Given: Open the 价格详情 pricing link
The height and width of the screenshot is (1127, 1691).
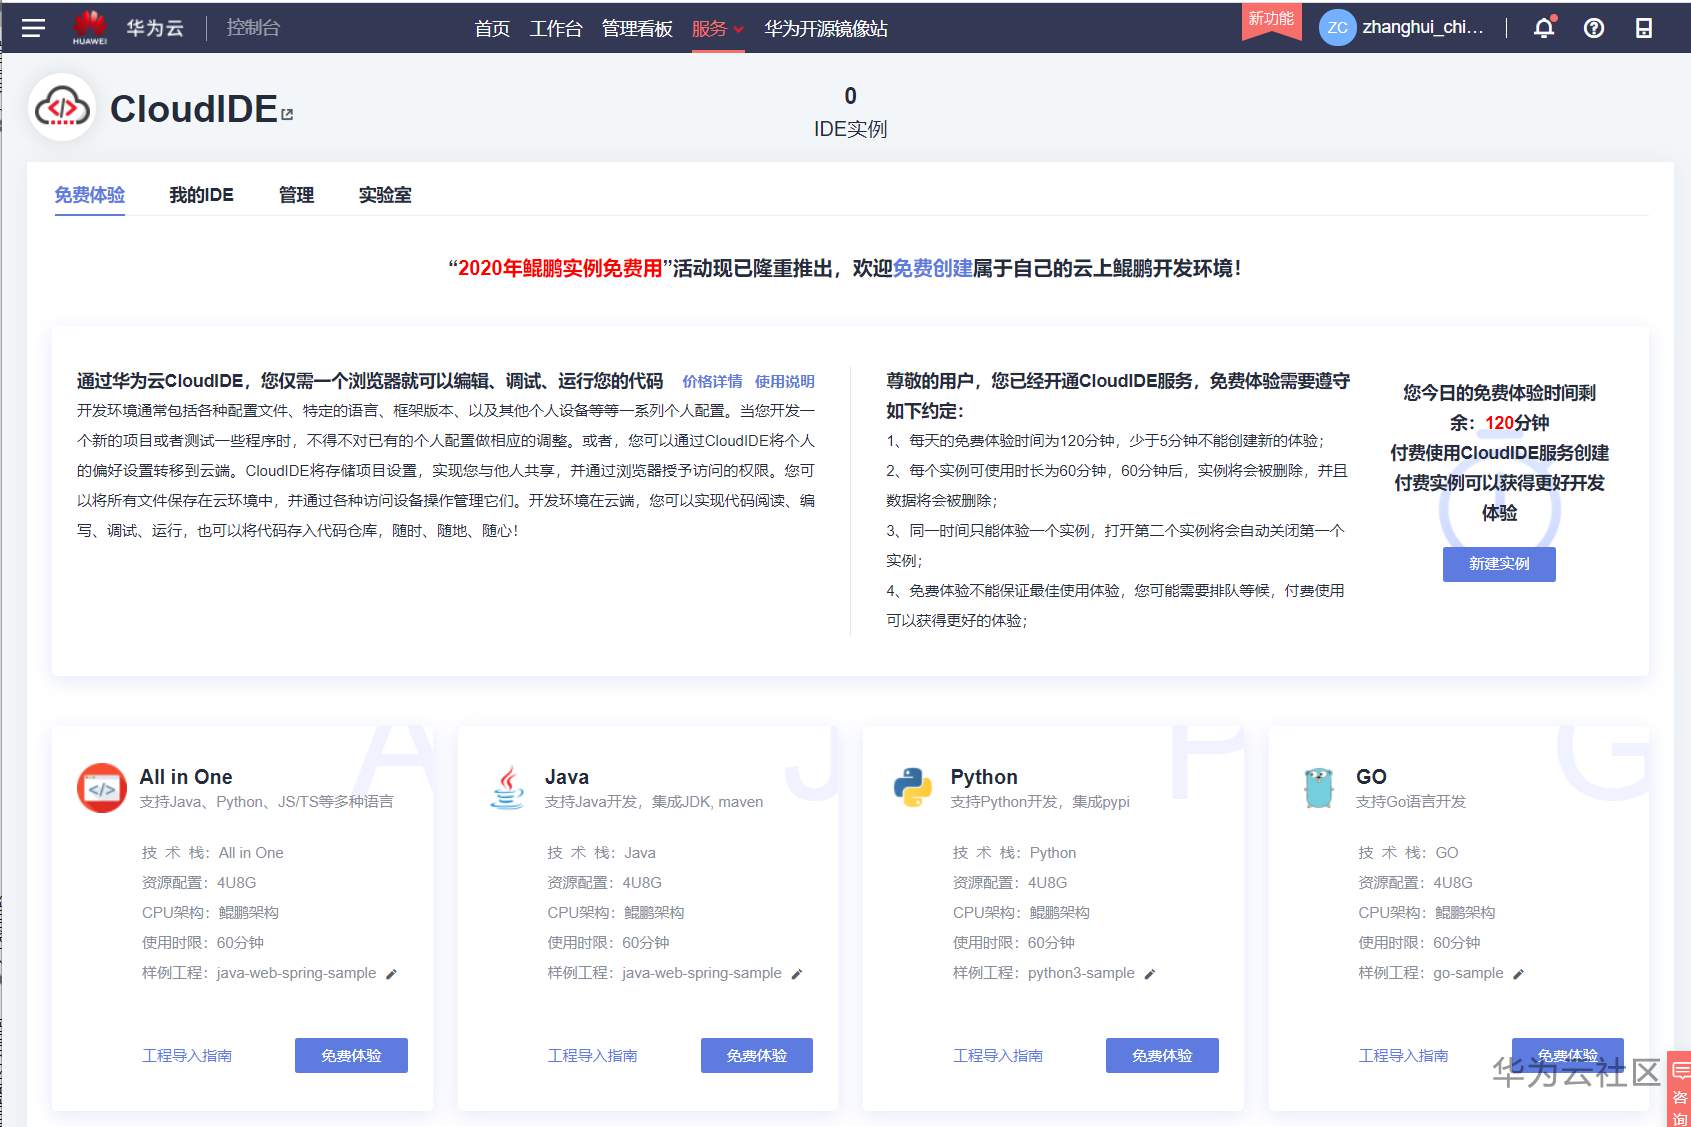Looking at the screenshot, I should (x=712, y=381).
